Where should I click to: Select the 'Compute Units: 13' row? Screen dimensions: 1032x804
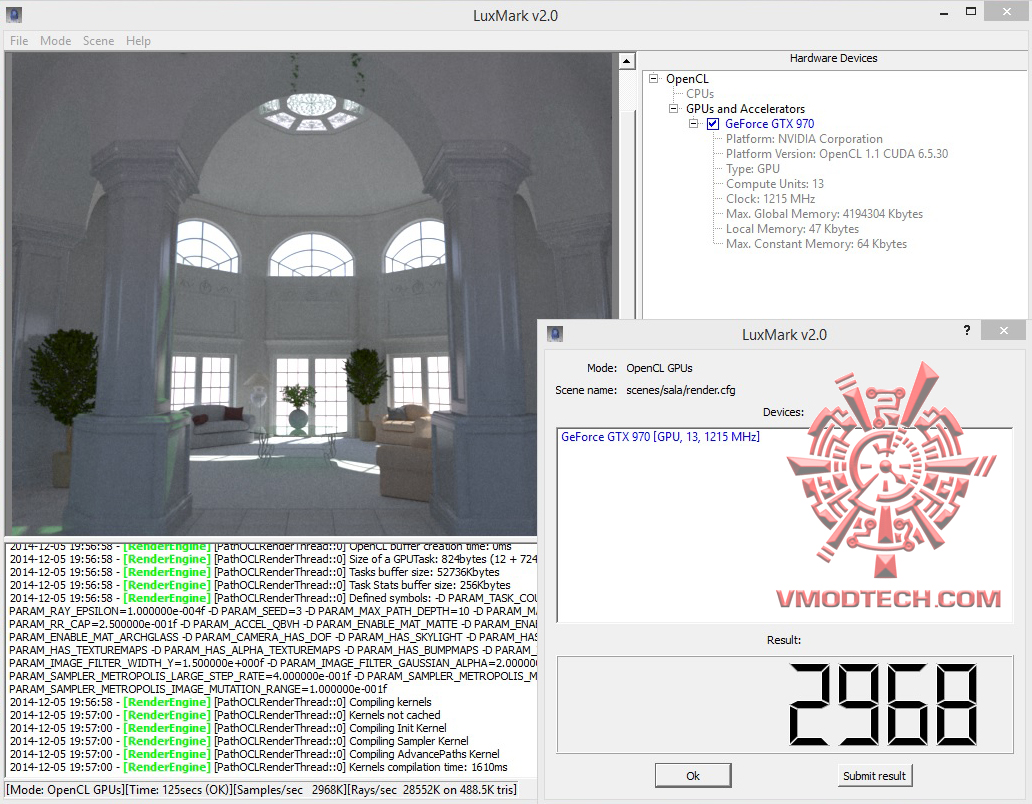(x=775, y=184)
